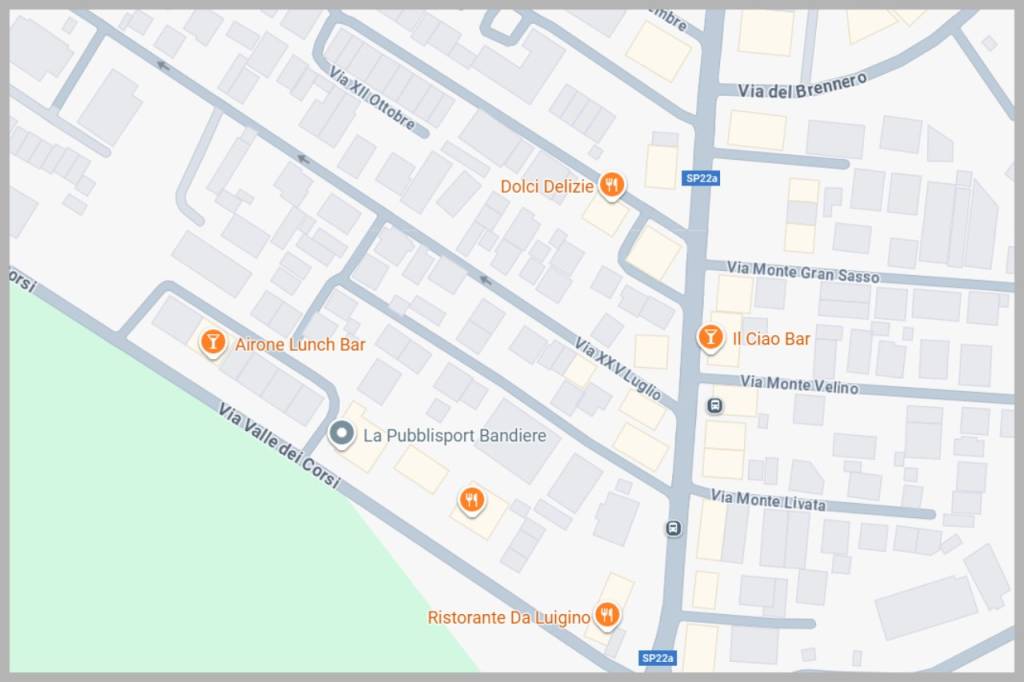Select the Airone Lunch Bar cocktail marker
Viewport: 1024px width, 682px height.
click(212, 342)
